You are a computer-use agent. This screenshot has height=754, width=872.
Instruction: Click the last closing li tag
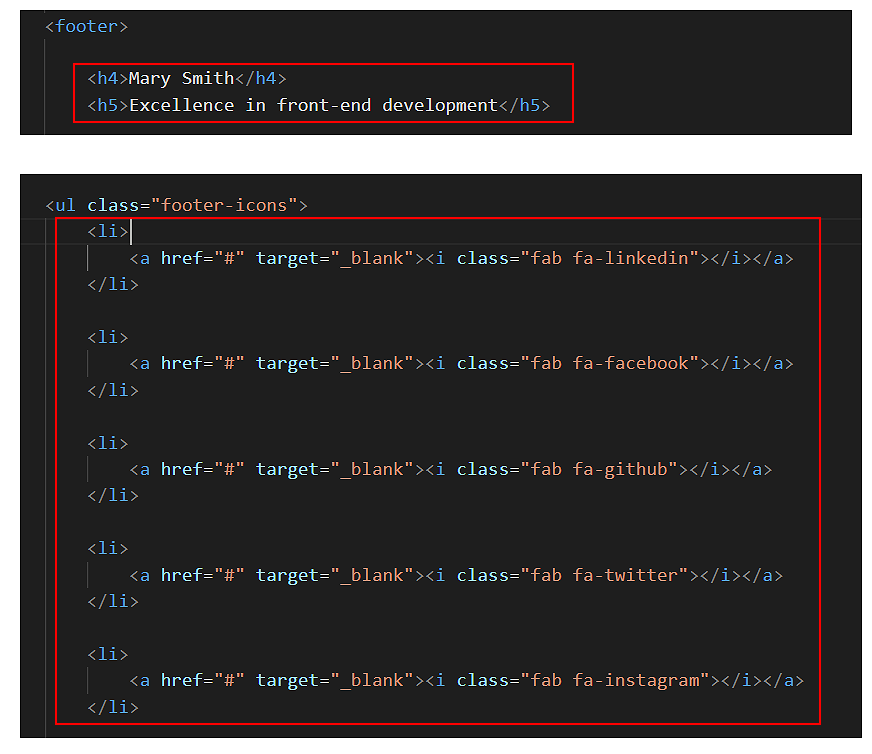click(112, 707)
